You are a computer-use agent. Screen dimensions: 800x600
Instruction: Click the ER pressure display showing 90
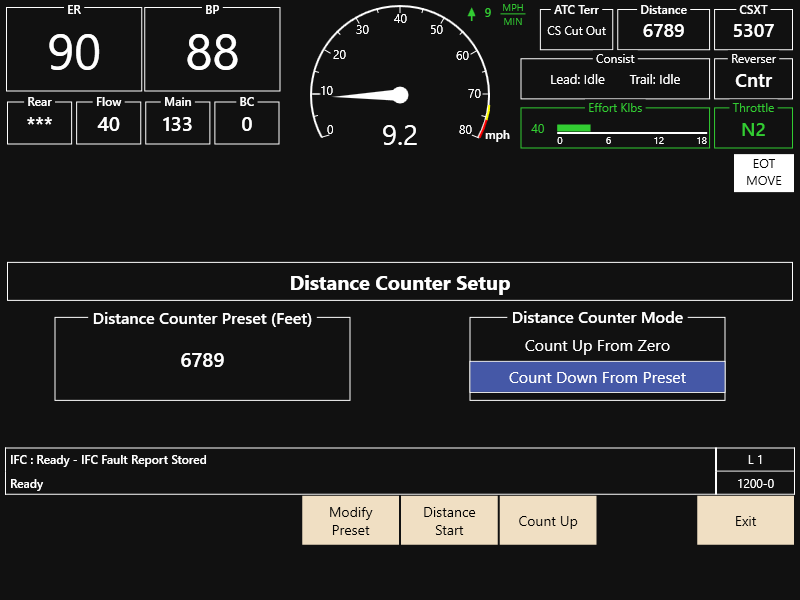click(75, 48)
